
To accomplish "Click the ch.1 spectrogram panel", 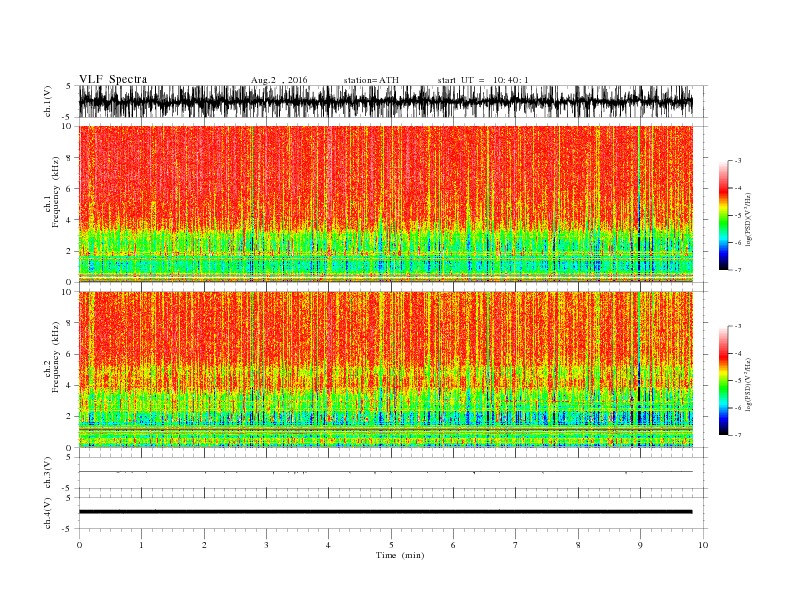I will coord(385,204).
